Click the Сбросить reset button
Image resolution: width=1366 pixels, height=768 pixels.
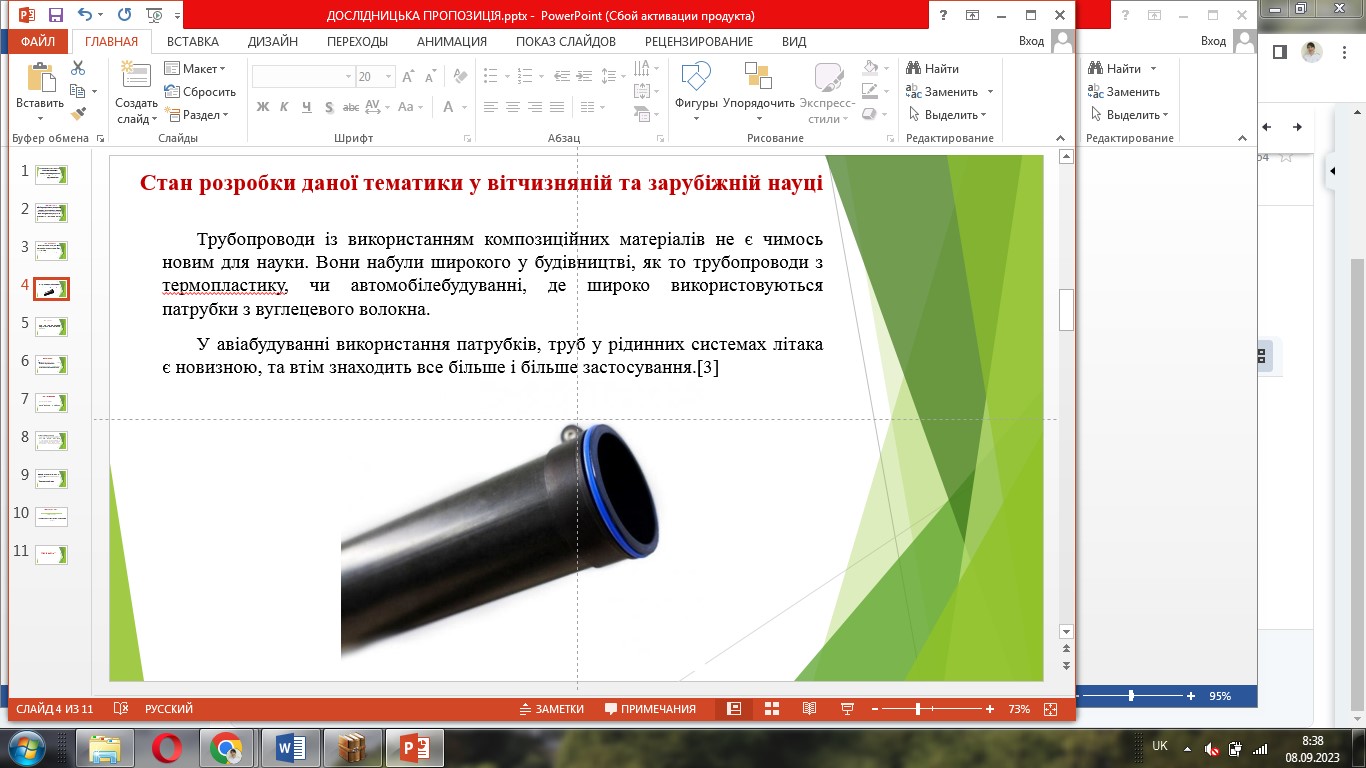point(200,91)
